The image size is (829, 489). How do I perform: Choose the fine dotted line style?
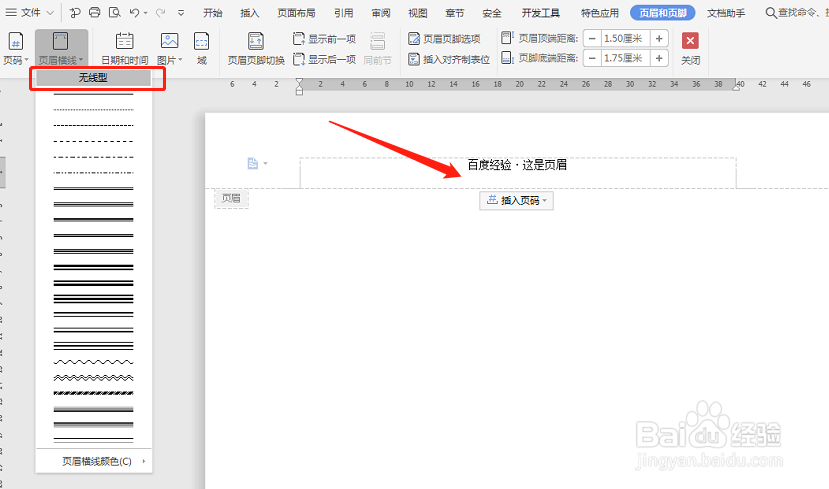[93, 109]
